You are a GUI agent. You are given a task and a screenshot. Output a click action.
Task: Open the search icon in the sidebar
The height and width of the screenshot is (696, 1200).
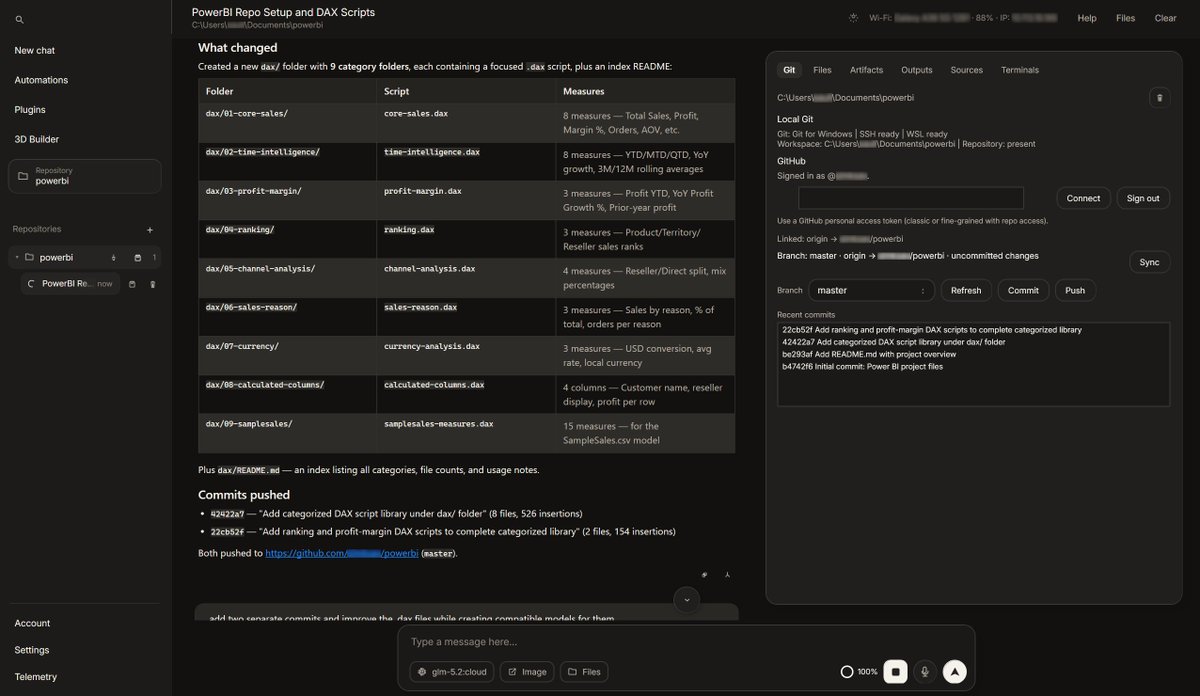[x=20, y=19]
